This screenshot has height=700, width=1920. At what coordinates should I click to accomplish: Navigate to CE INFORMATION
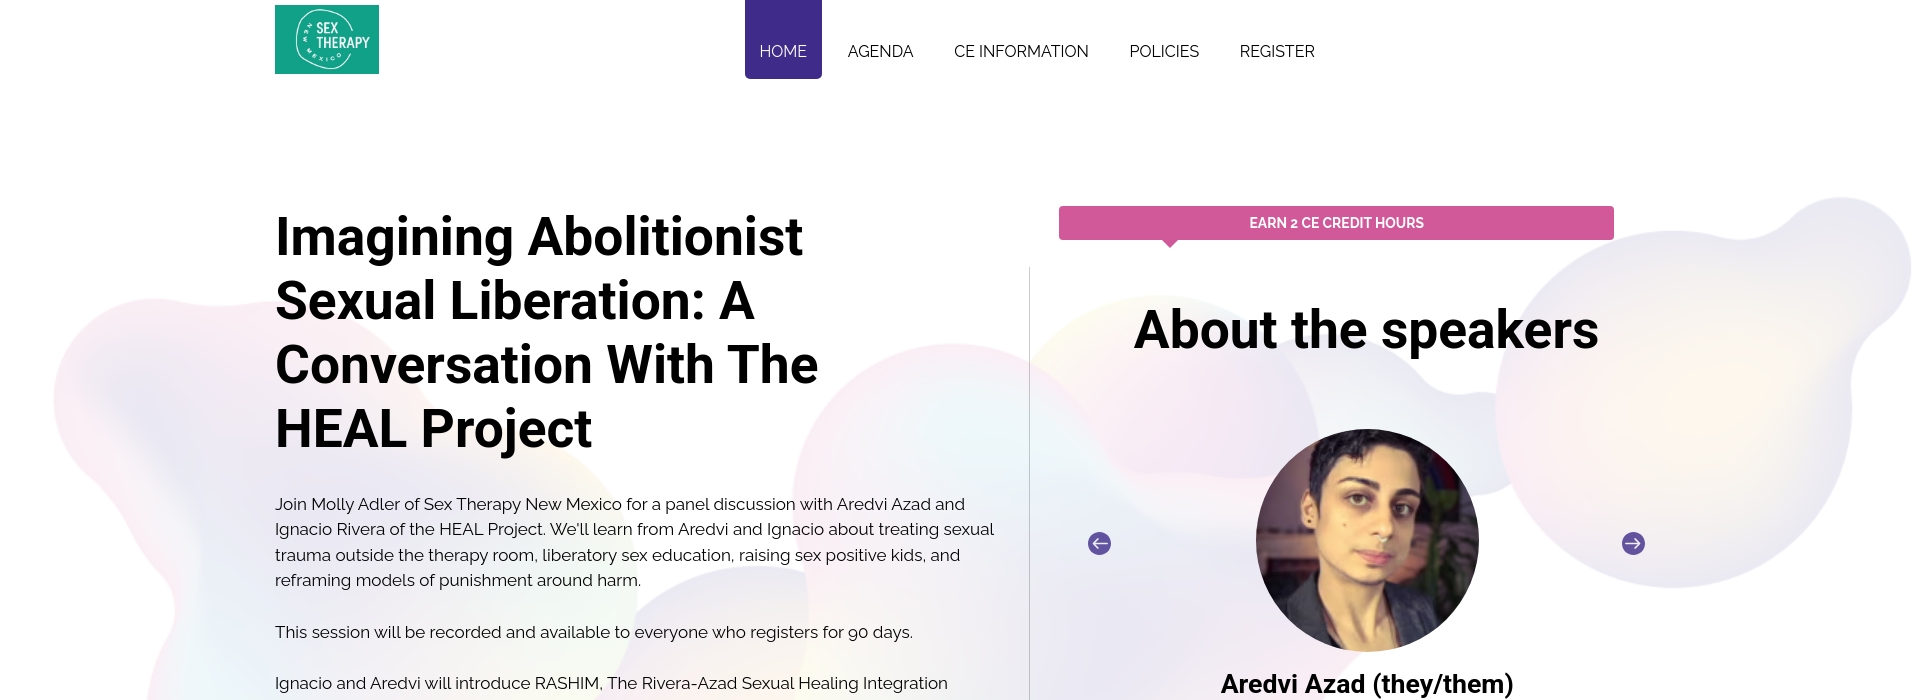1021,51
